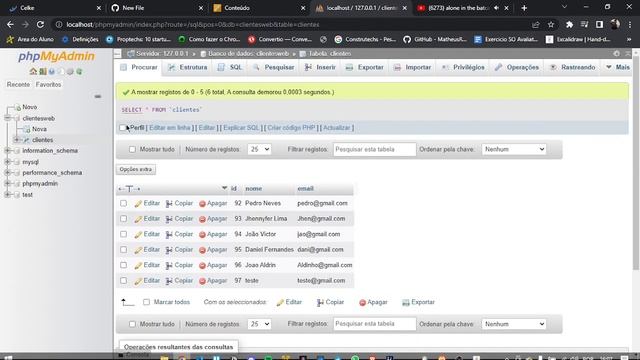Click the Exportar icon for selected rows
The image size is (640, 360).
pyautogui.click(x=405, y=302)
